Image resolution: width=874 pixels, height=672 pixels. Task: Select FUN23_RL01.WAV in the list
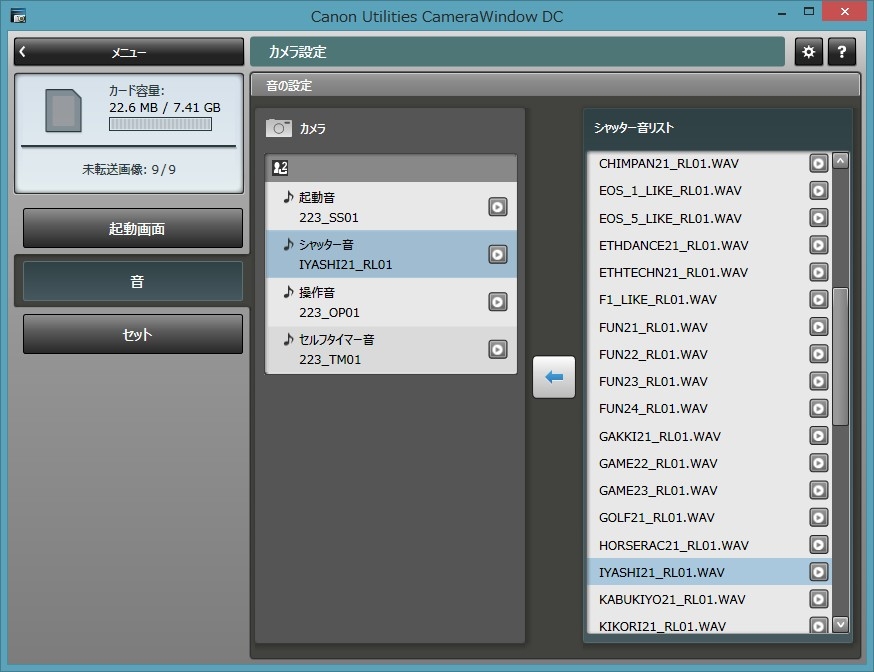coord(709,382)
